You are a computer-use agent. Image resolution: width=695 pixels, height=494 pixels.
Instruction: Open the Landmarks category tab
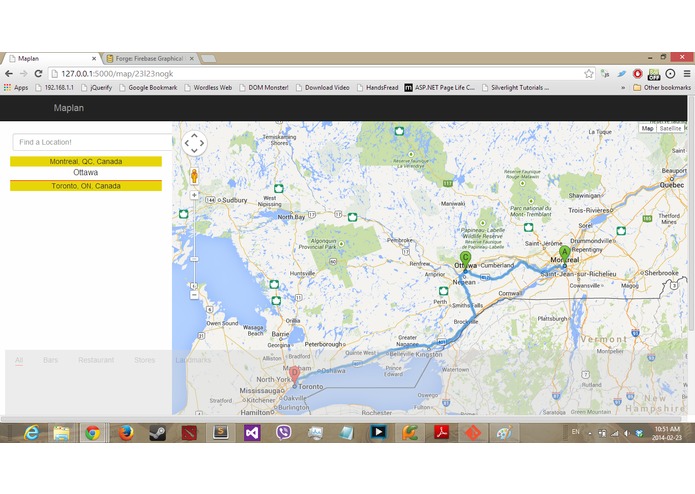(x=193, y=360)
